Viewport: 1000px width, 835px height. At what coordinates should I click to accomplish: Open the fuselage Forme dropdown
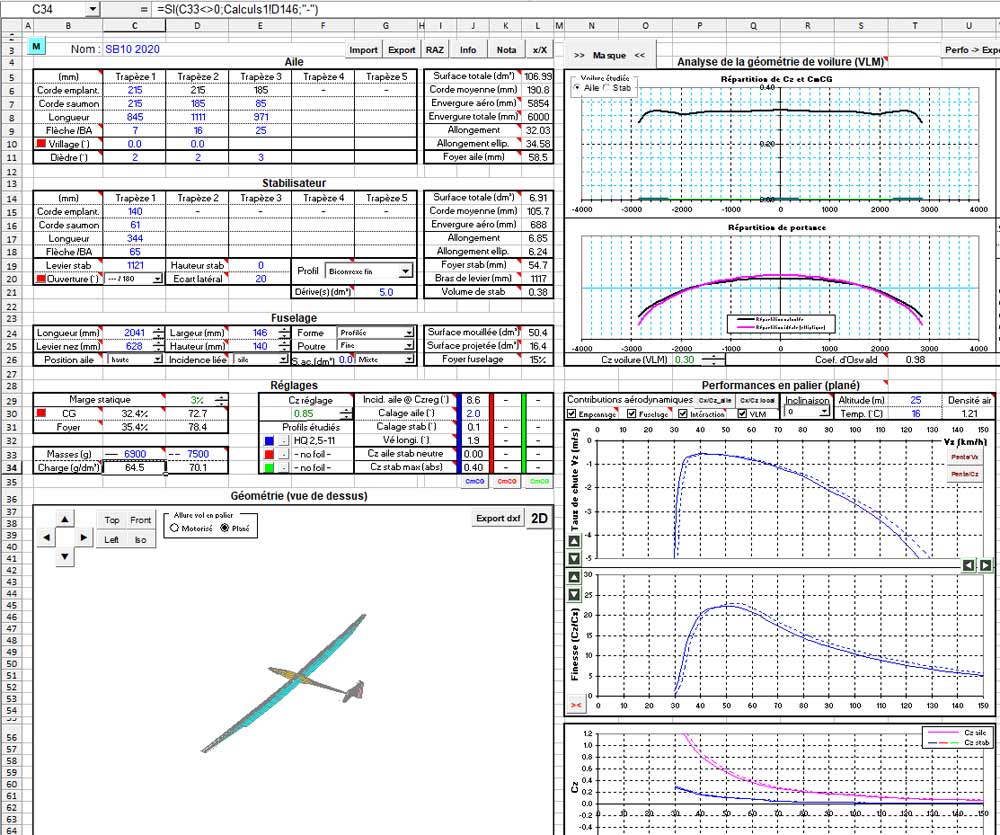click(409, 333)
